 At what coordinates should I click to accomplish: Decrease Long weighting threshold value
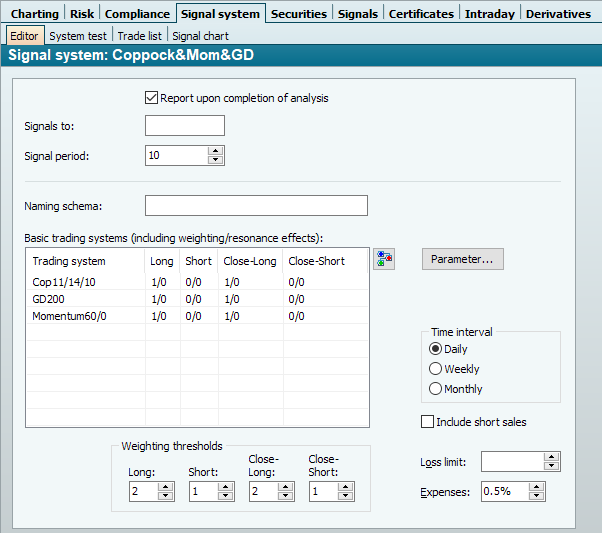[x=166, y=496]
